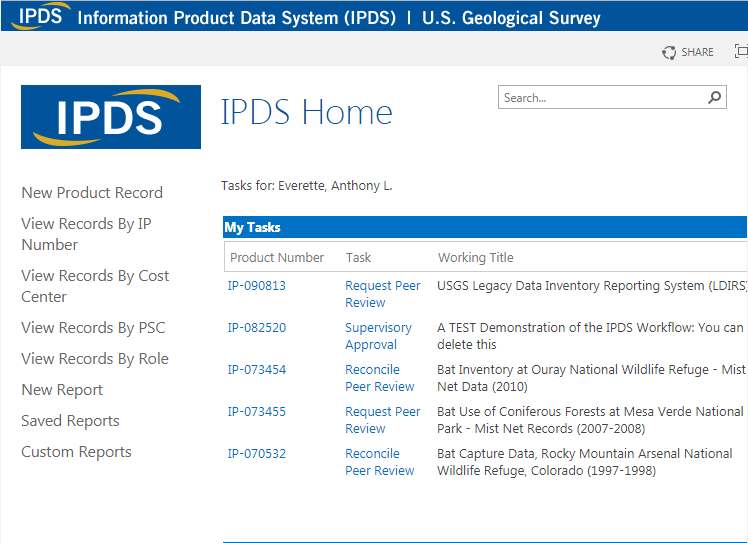Select View Records By Cost Center
The image size is (748, 543).
point(95,286)
